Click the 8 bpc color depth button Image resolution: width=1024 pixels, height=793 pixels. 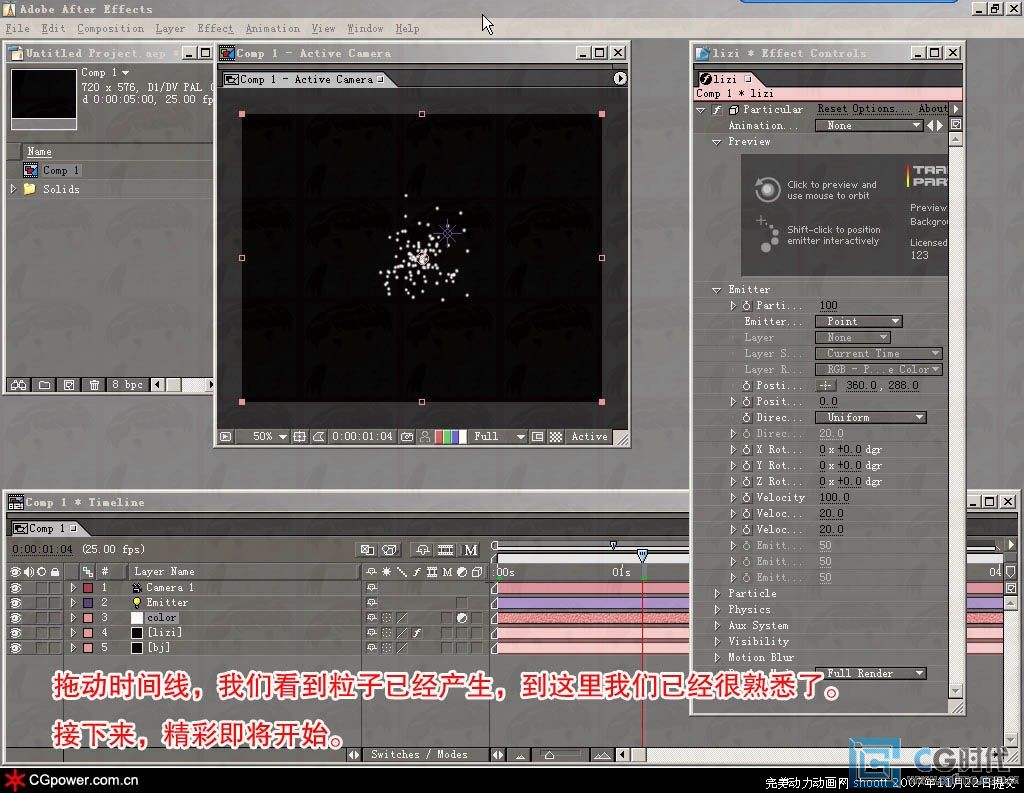point(127,385)
